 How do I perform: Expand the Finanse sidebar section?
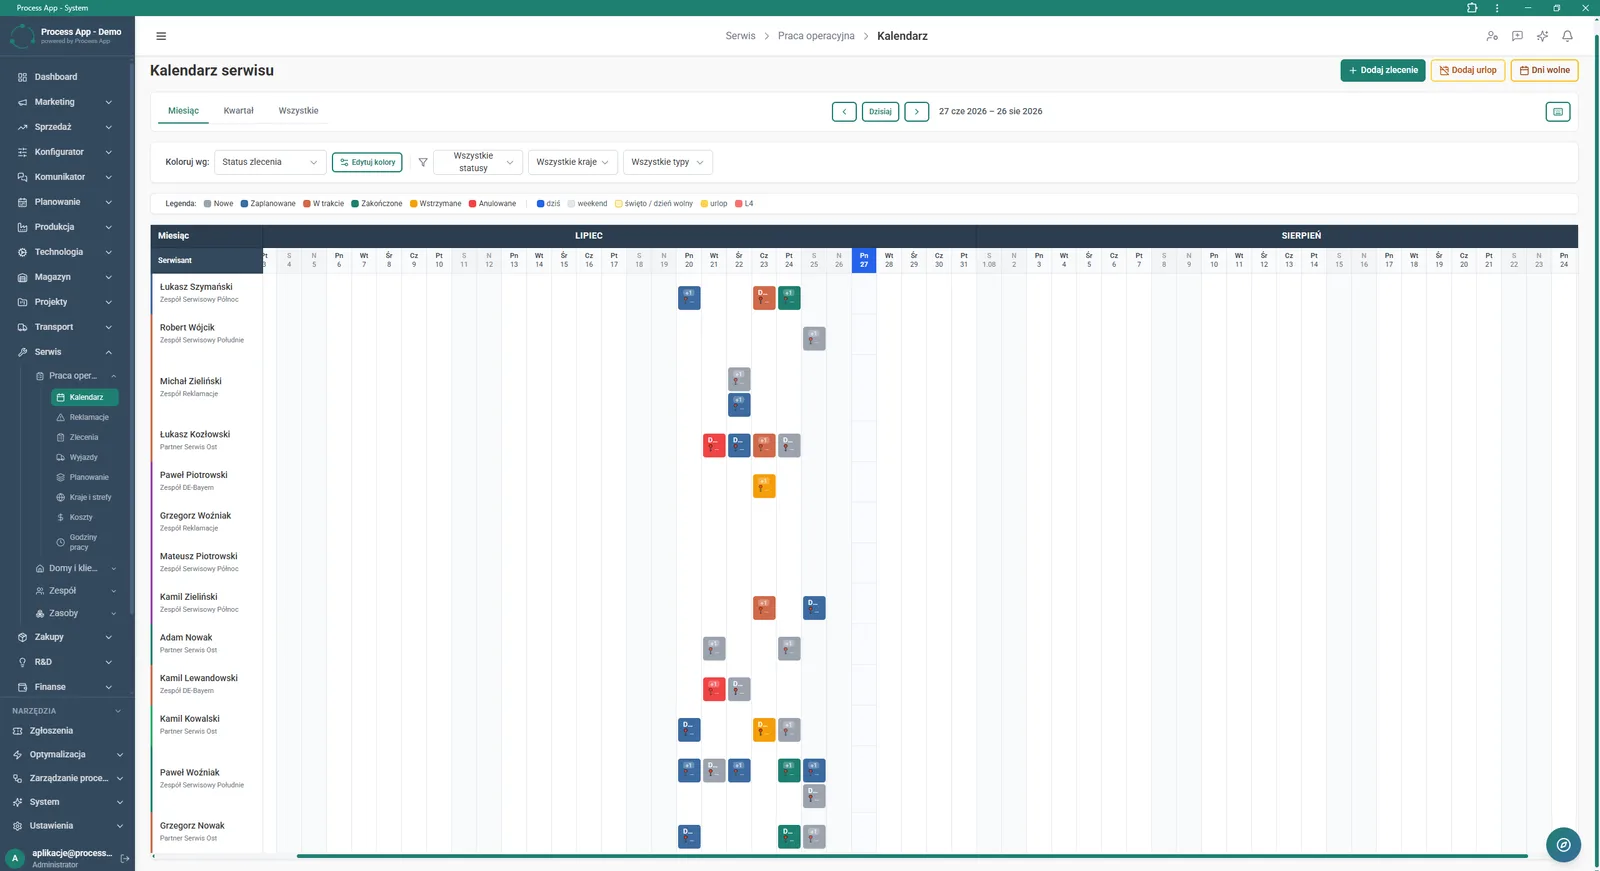(x=66, y=687)
